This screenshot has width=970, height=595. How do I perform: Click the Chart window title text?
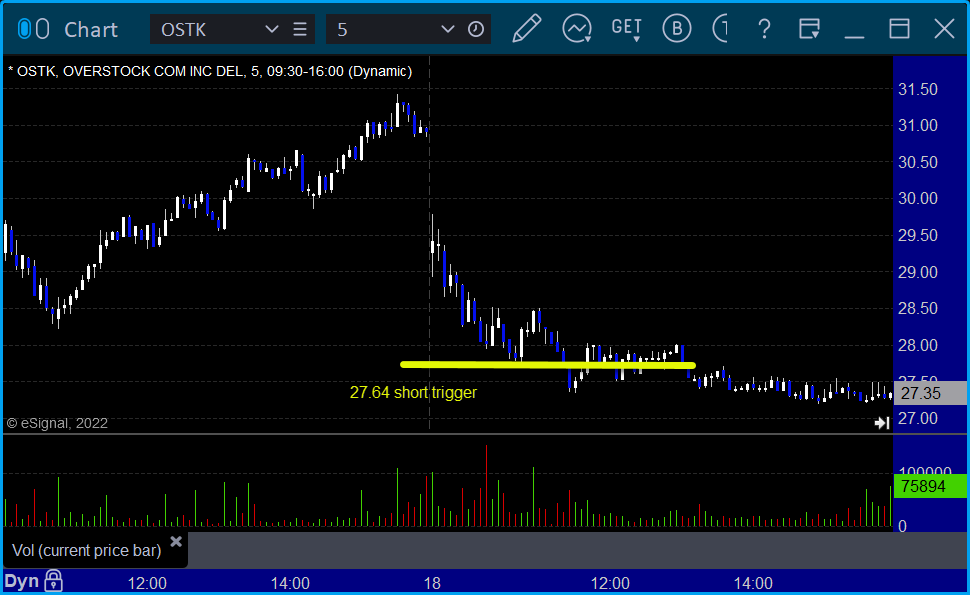pyautogui.click(x=91, y=30)
